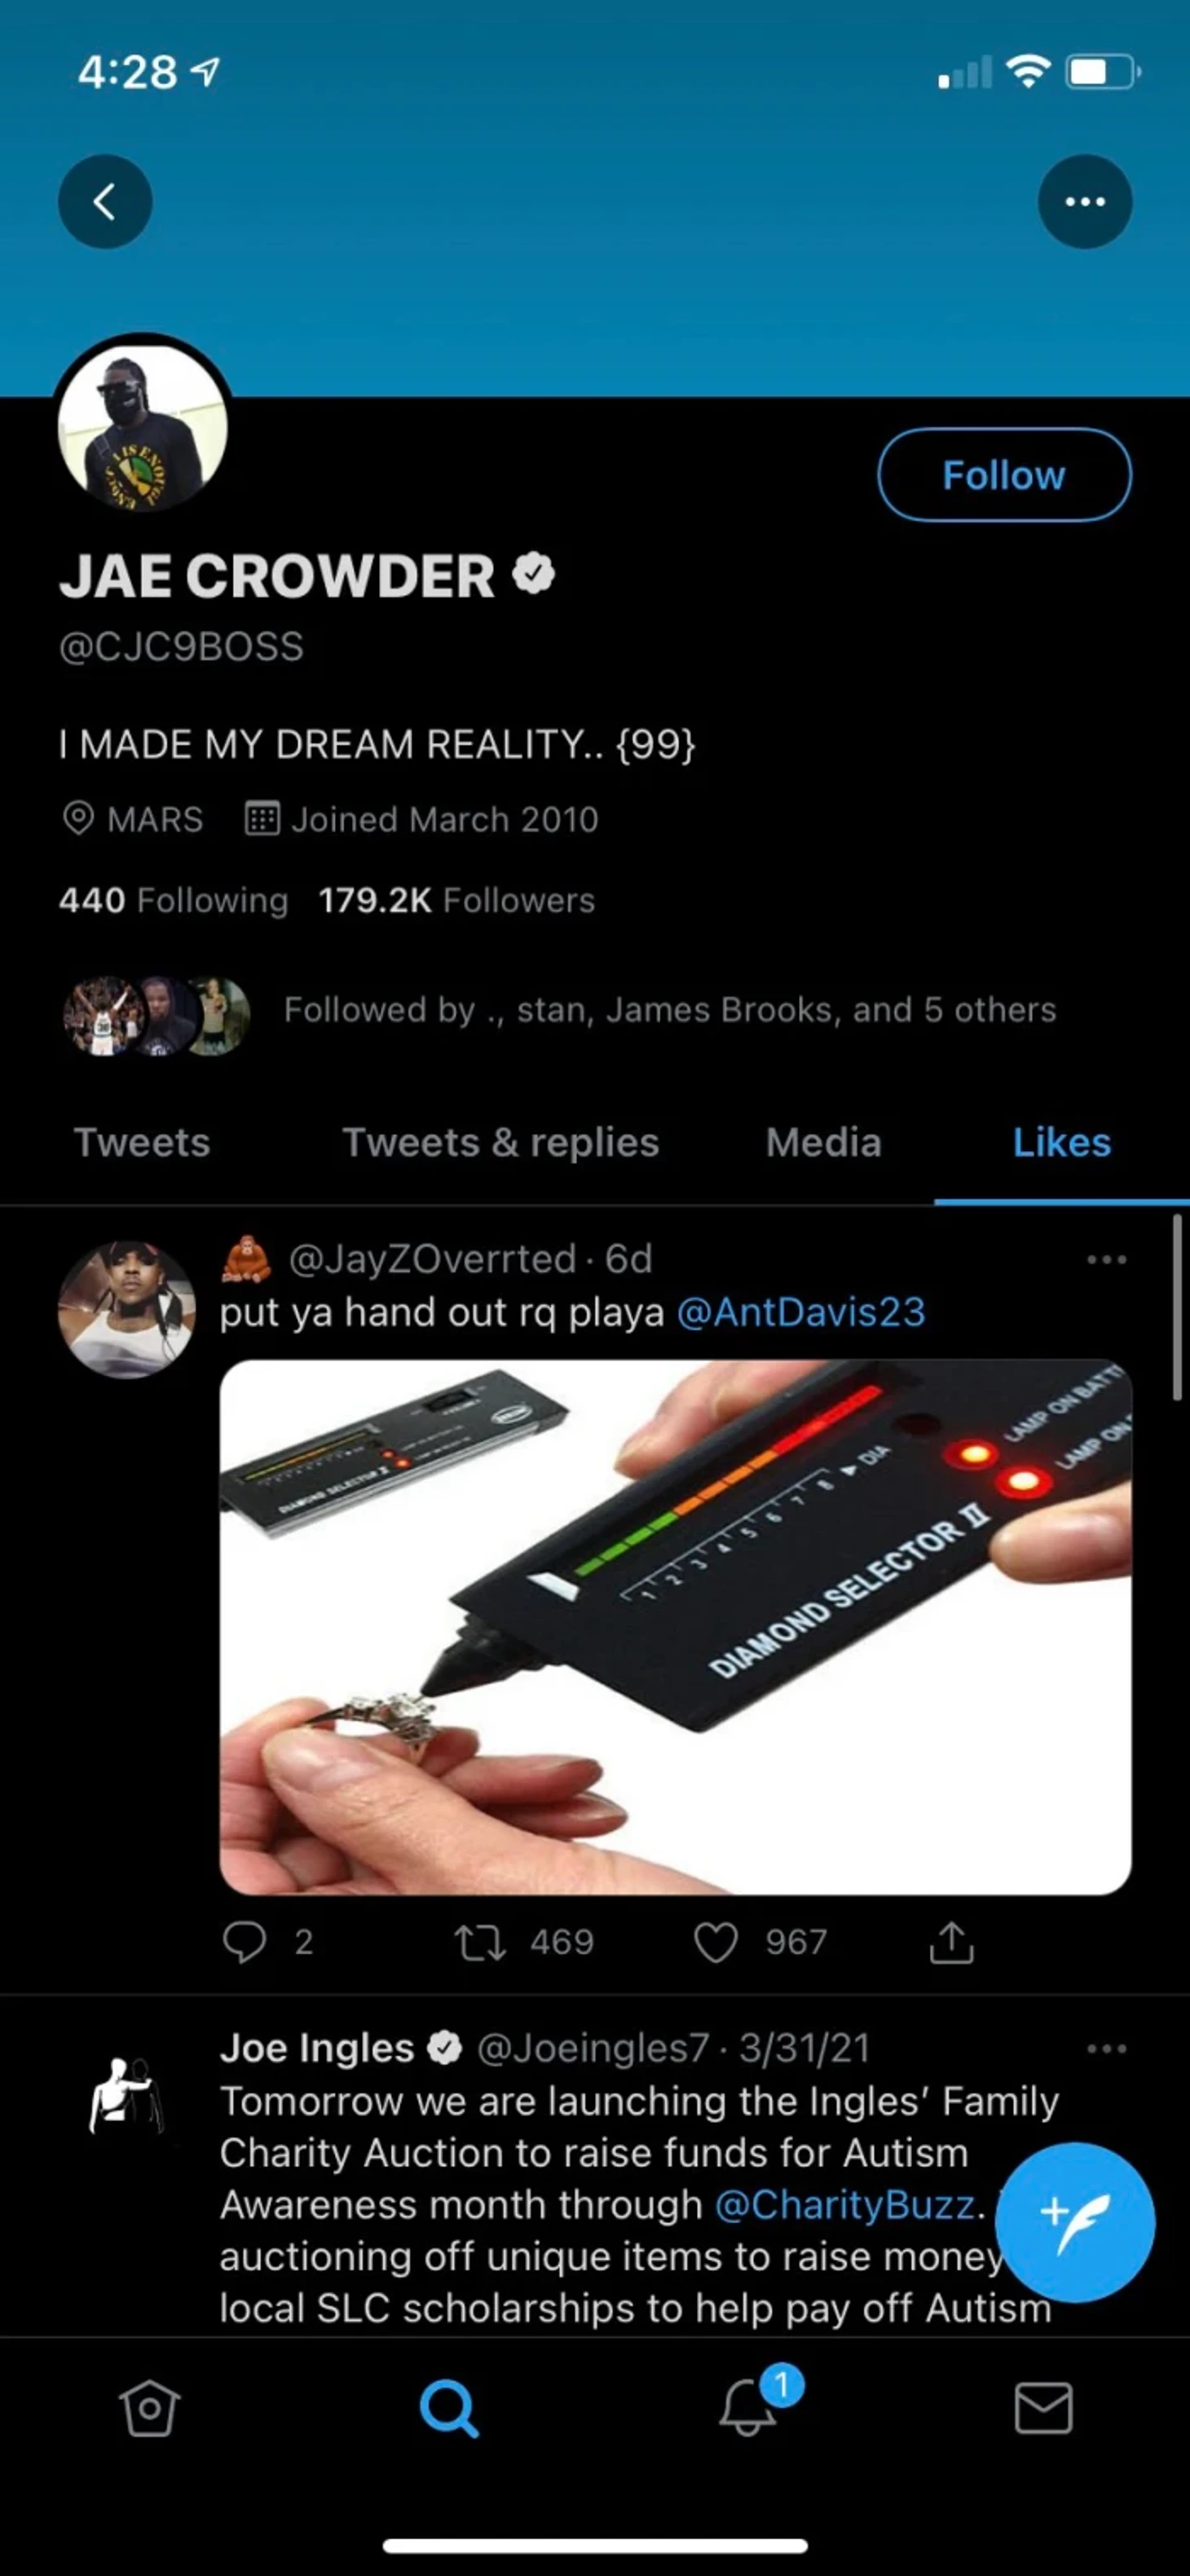Image resolution: width=1190 pixels, height=2576 pixels.
Task: Open the diamond selector image
Action: pos(675,1627)
